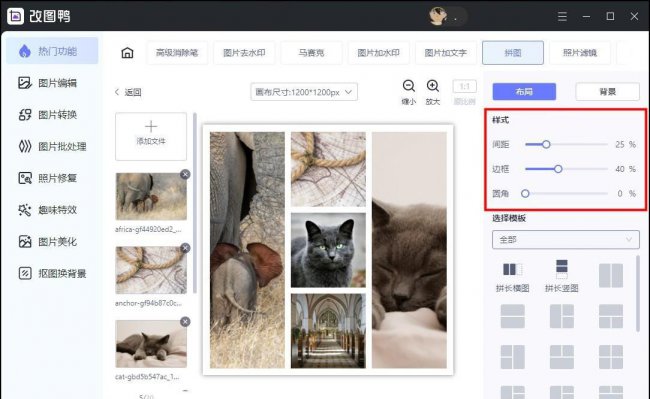This screenshot has height=399, width=650.
Task: Select the anchor rope thumbnail in file list
Action: coord(151,270)
